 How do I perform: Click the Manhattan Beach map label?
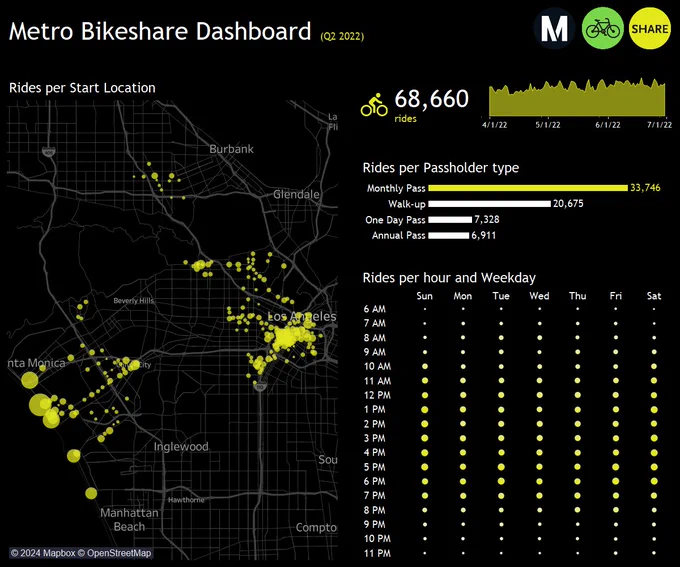[129, 520]
